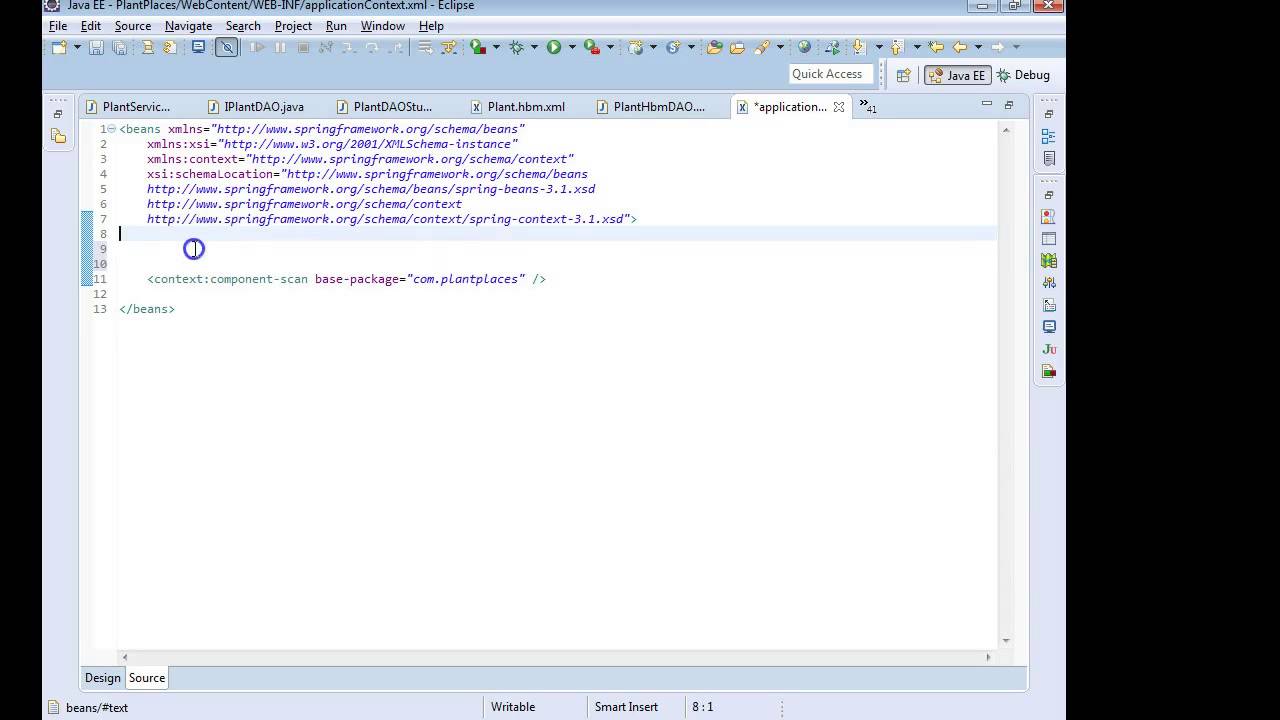Expand the Search dropdown arrow
The height and width of the screenshot is (720, 1280).
[x=780, y=47]
